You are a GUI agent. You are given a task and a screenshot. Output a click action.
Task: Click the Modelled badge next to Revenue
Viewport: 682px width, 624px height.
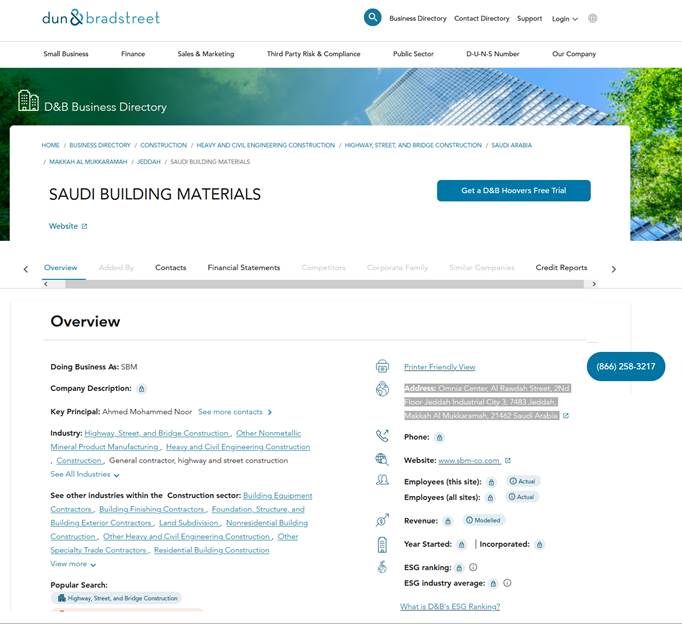click(x=483, y=520)
